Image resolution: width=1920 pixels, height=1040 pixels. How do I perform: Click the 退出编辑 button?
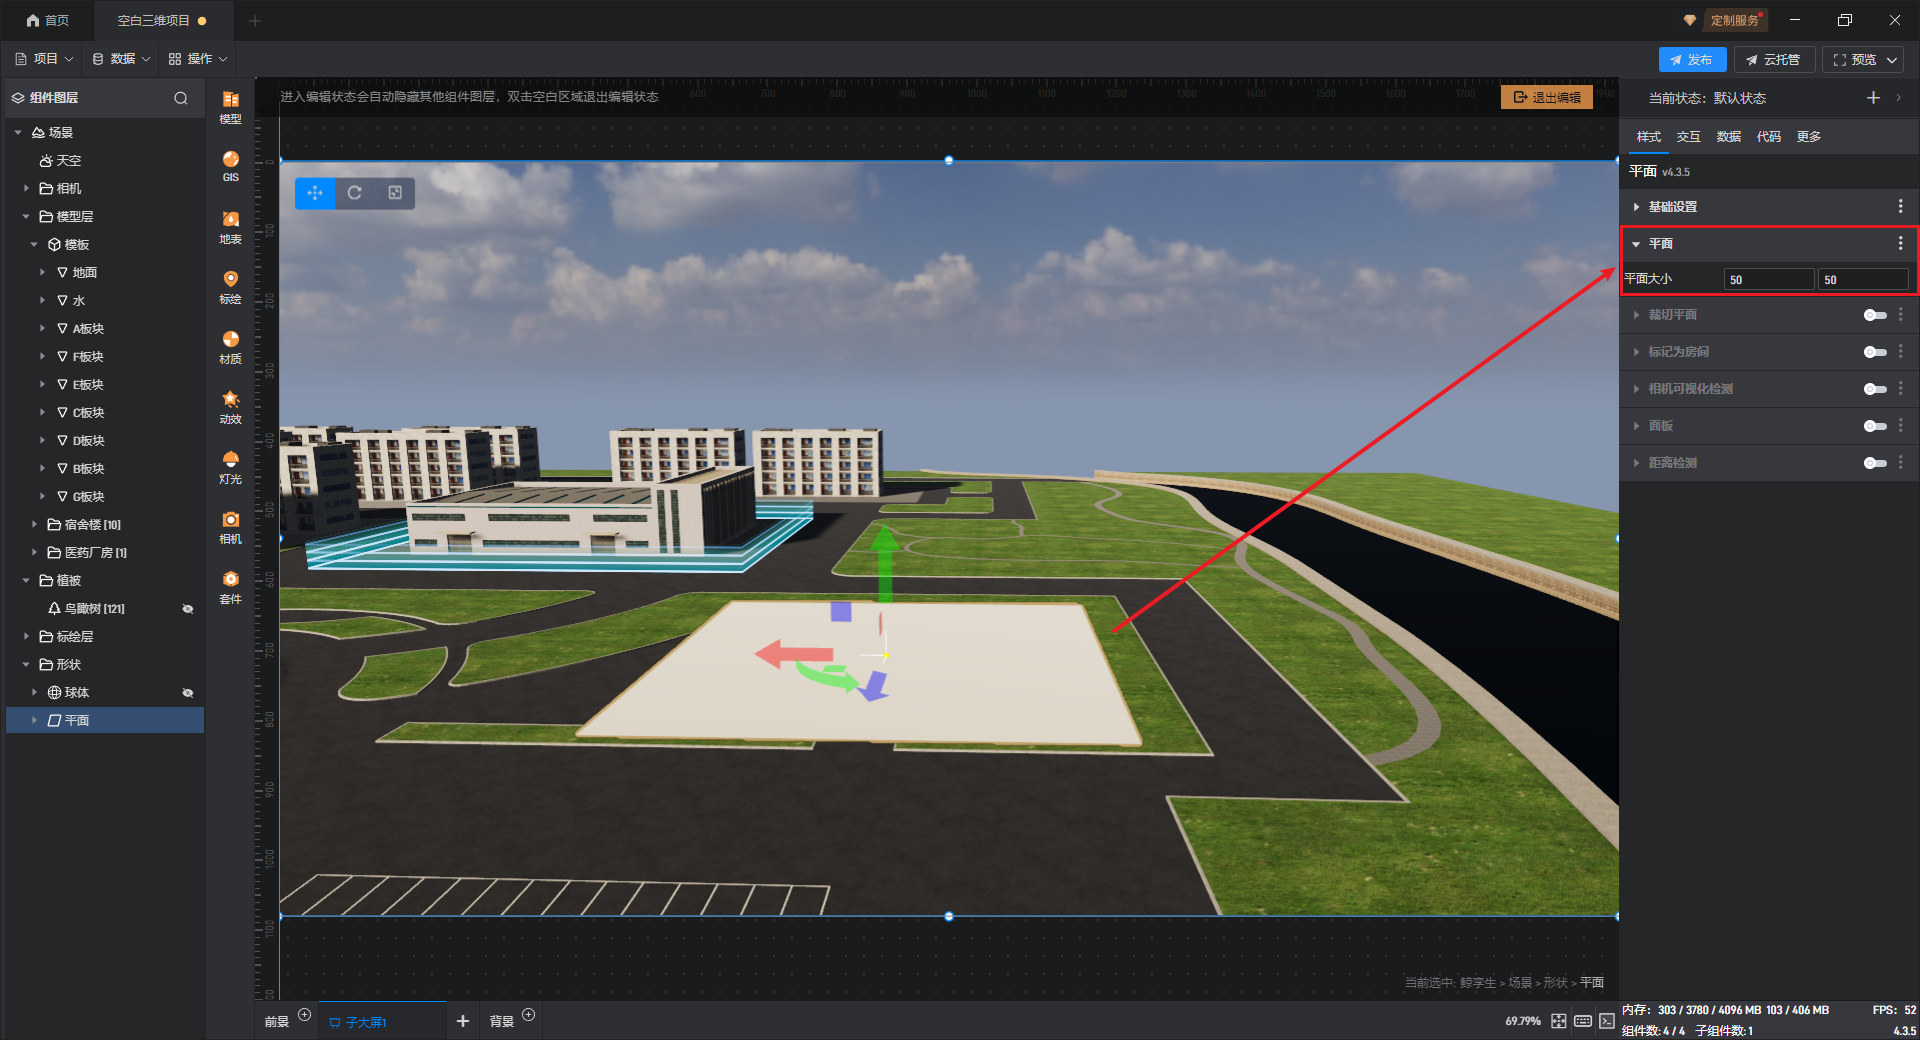1547,97
